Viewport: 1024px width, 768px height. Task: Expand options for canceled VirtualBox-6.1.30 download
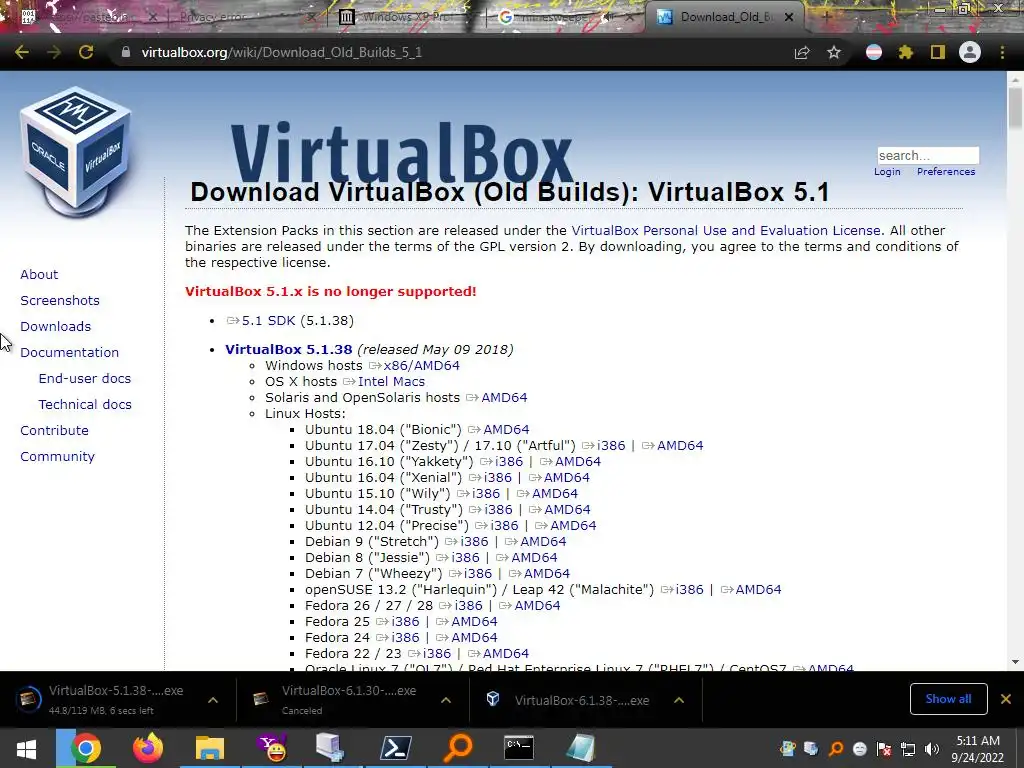tap(446, 700)
